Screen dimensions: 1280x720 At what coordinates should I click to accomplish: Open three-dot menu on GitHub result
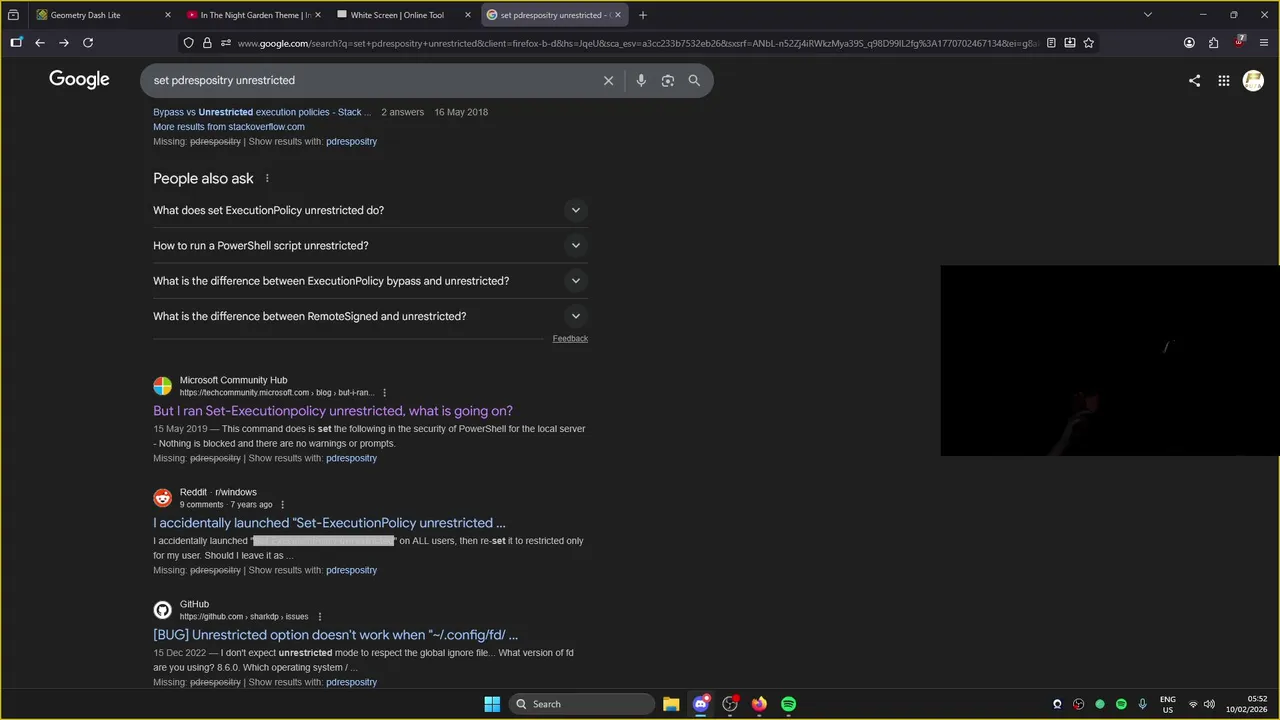pyautogui.click(x=320, y=617)
